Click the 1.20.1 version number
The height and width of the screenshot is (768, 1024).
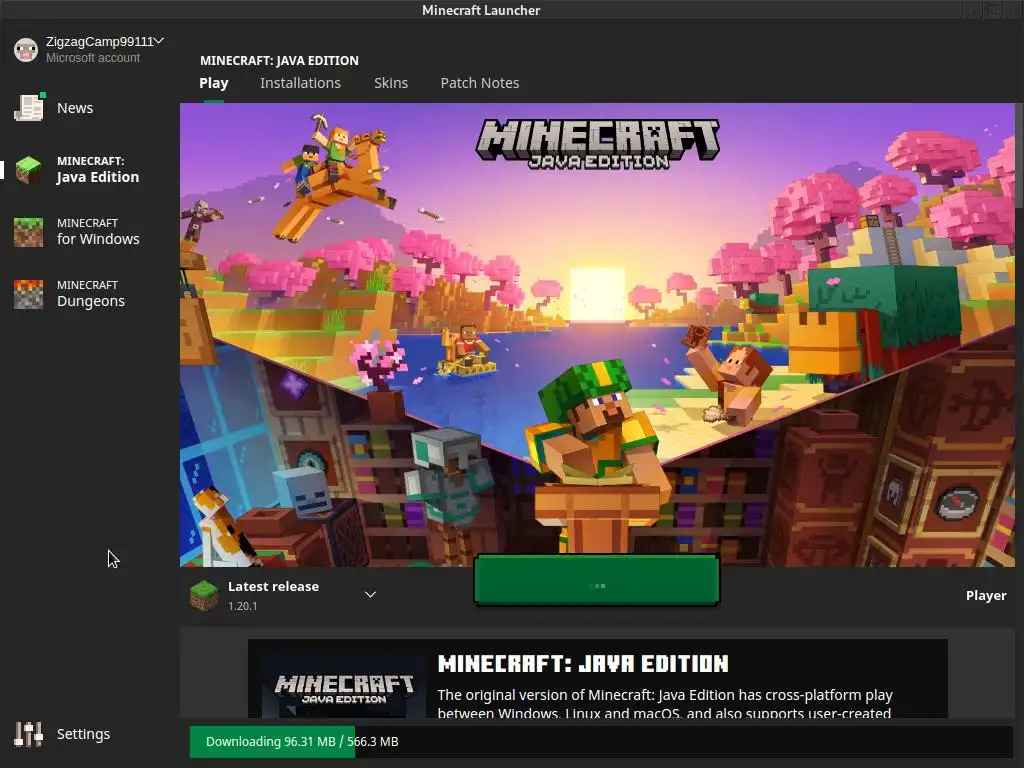[x=242, y=606]
